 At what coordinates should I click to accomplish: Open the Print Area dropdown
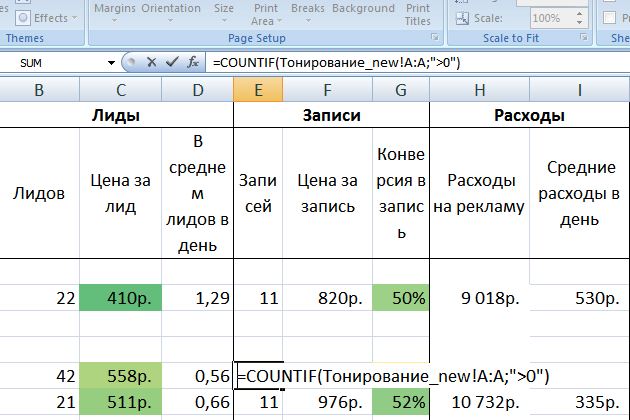point(266,14)
